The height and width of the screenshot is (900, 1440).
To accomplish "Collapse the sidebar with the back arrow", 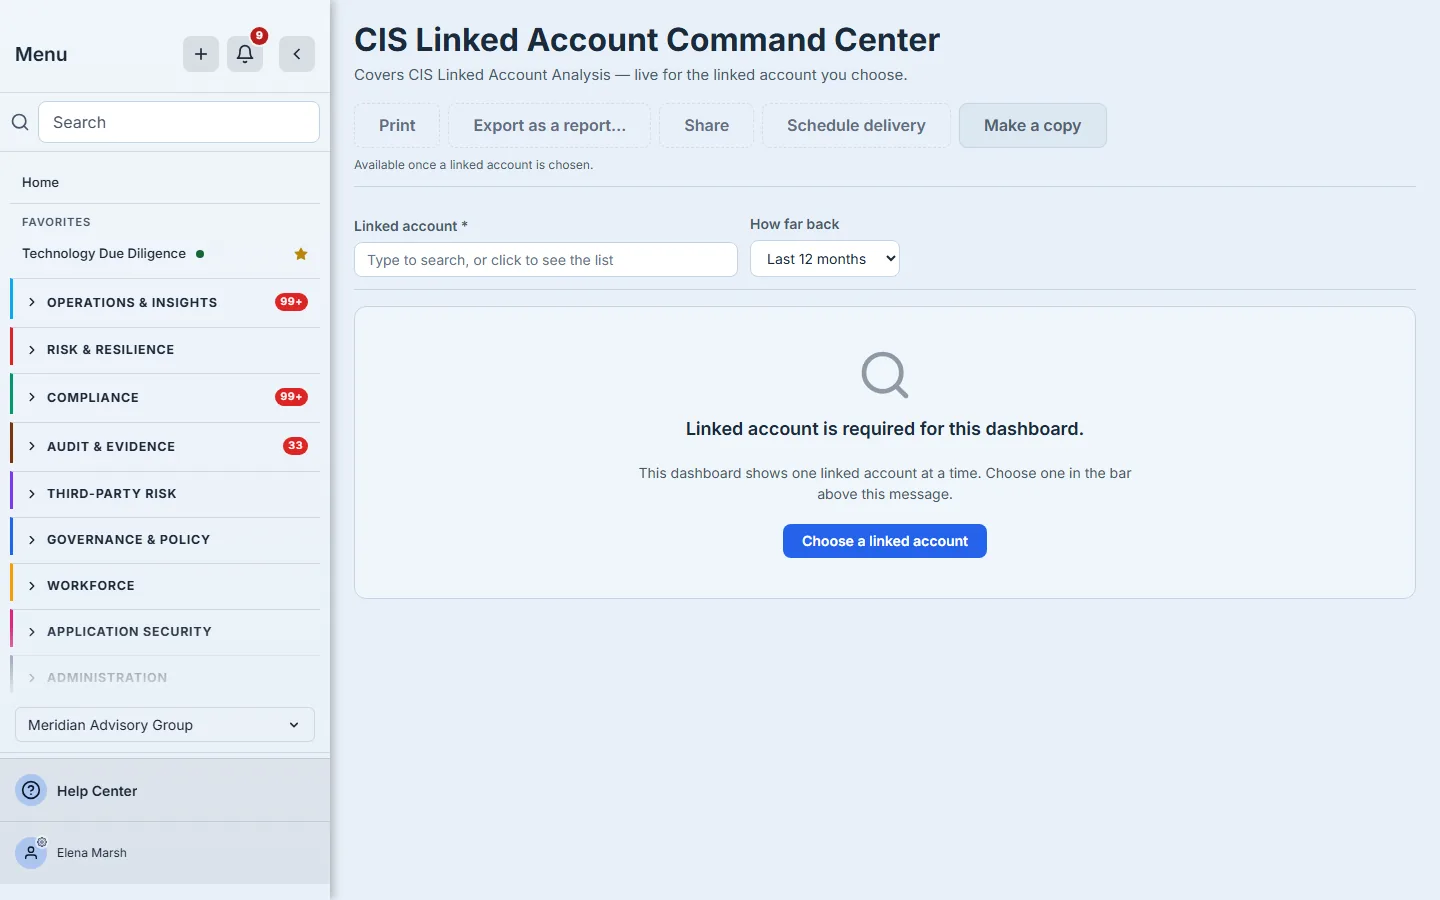I will [x=297, y=54].
